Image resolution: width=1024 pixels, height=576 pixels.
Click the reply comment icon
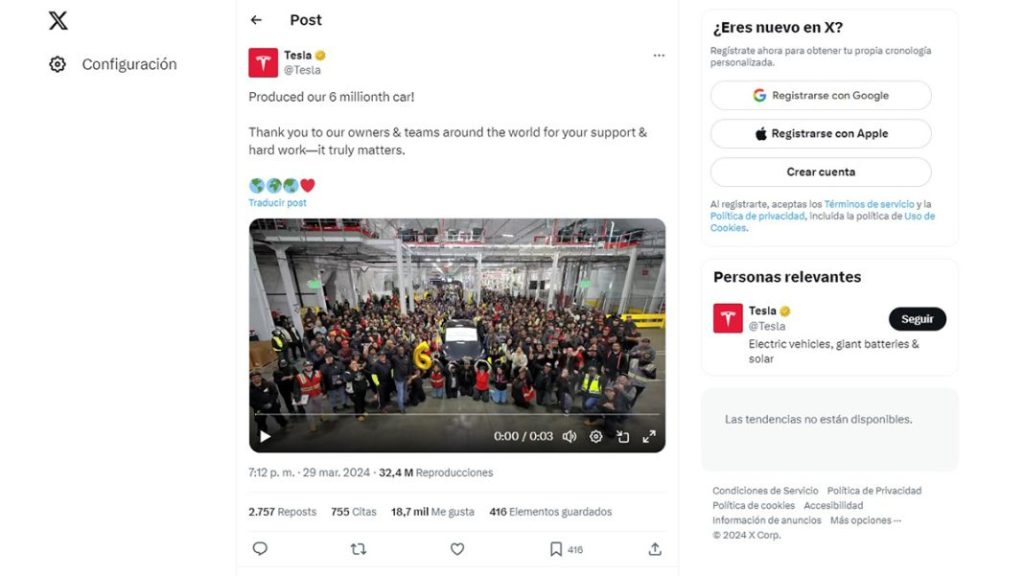tap(260, 549)
